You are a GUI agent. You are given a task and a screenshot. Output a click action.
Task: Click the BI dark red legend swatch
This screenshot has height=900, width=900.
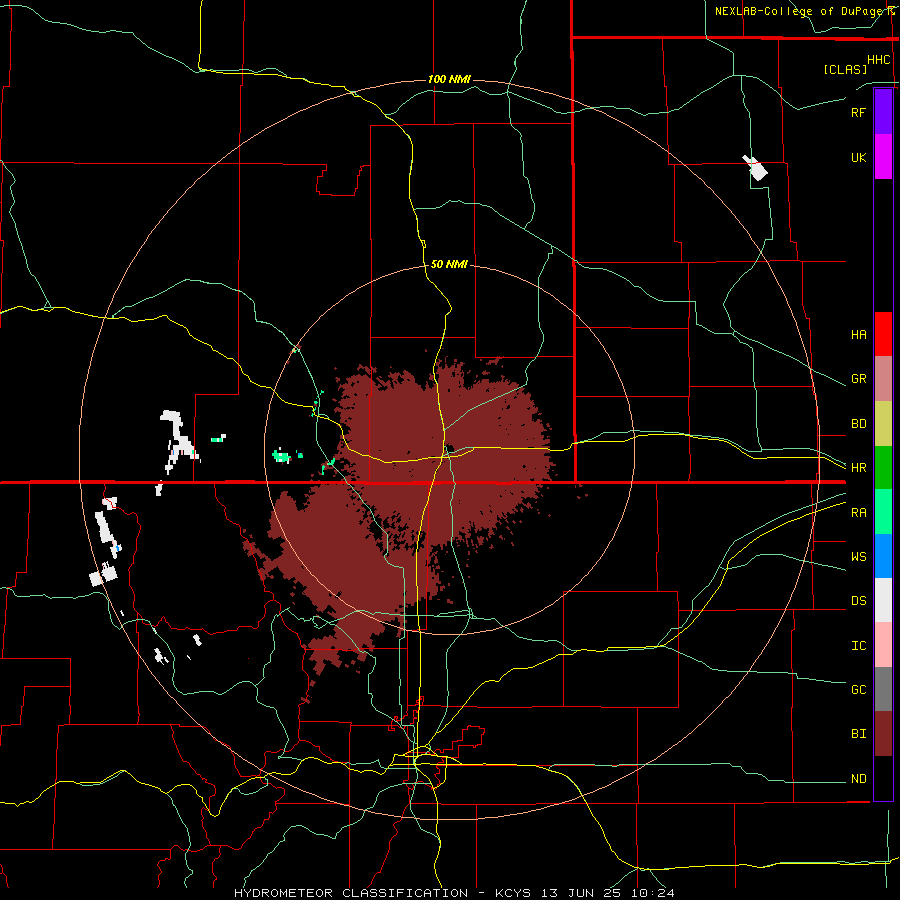click(883, 734)
